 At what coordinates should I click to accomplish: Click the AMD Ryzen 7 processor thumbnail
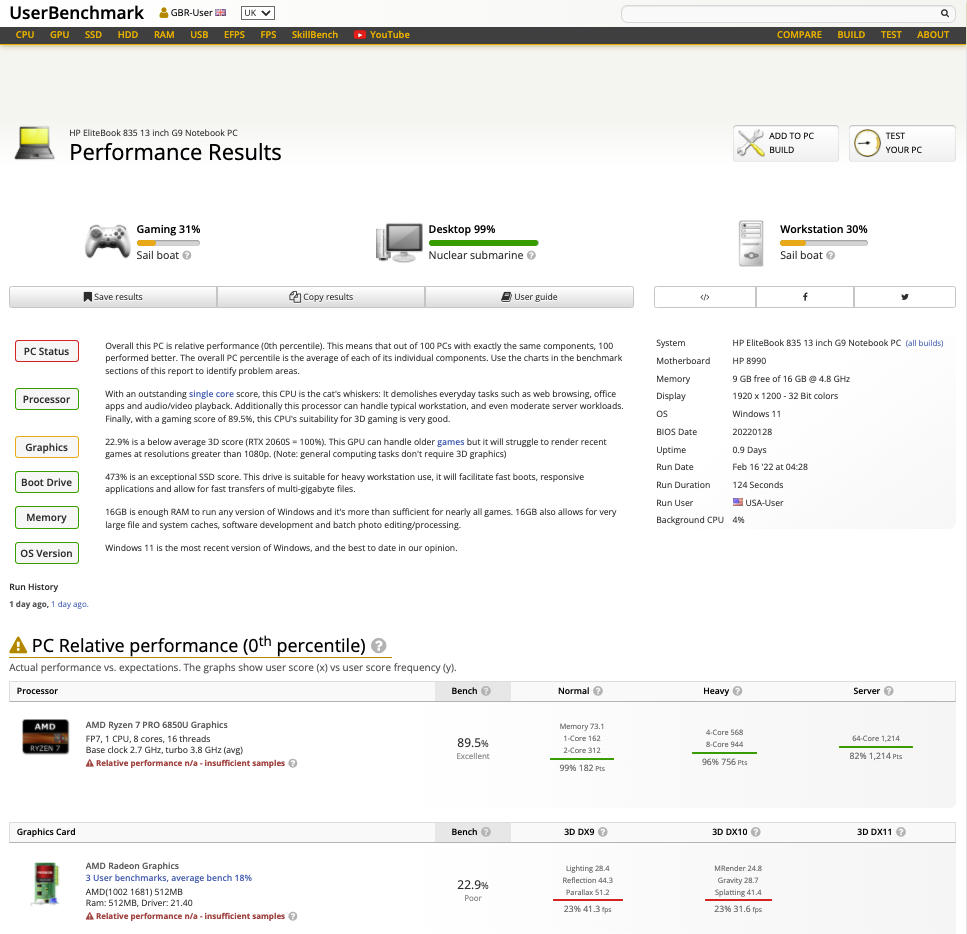tap(45, 736)
